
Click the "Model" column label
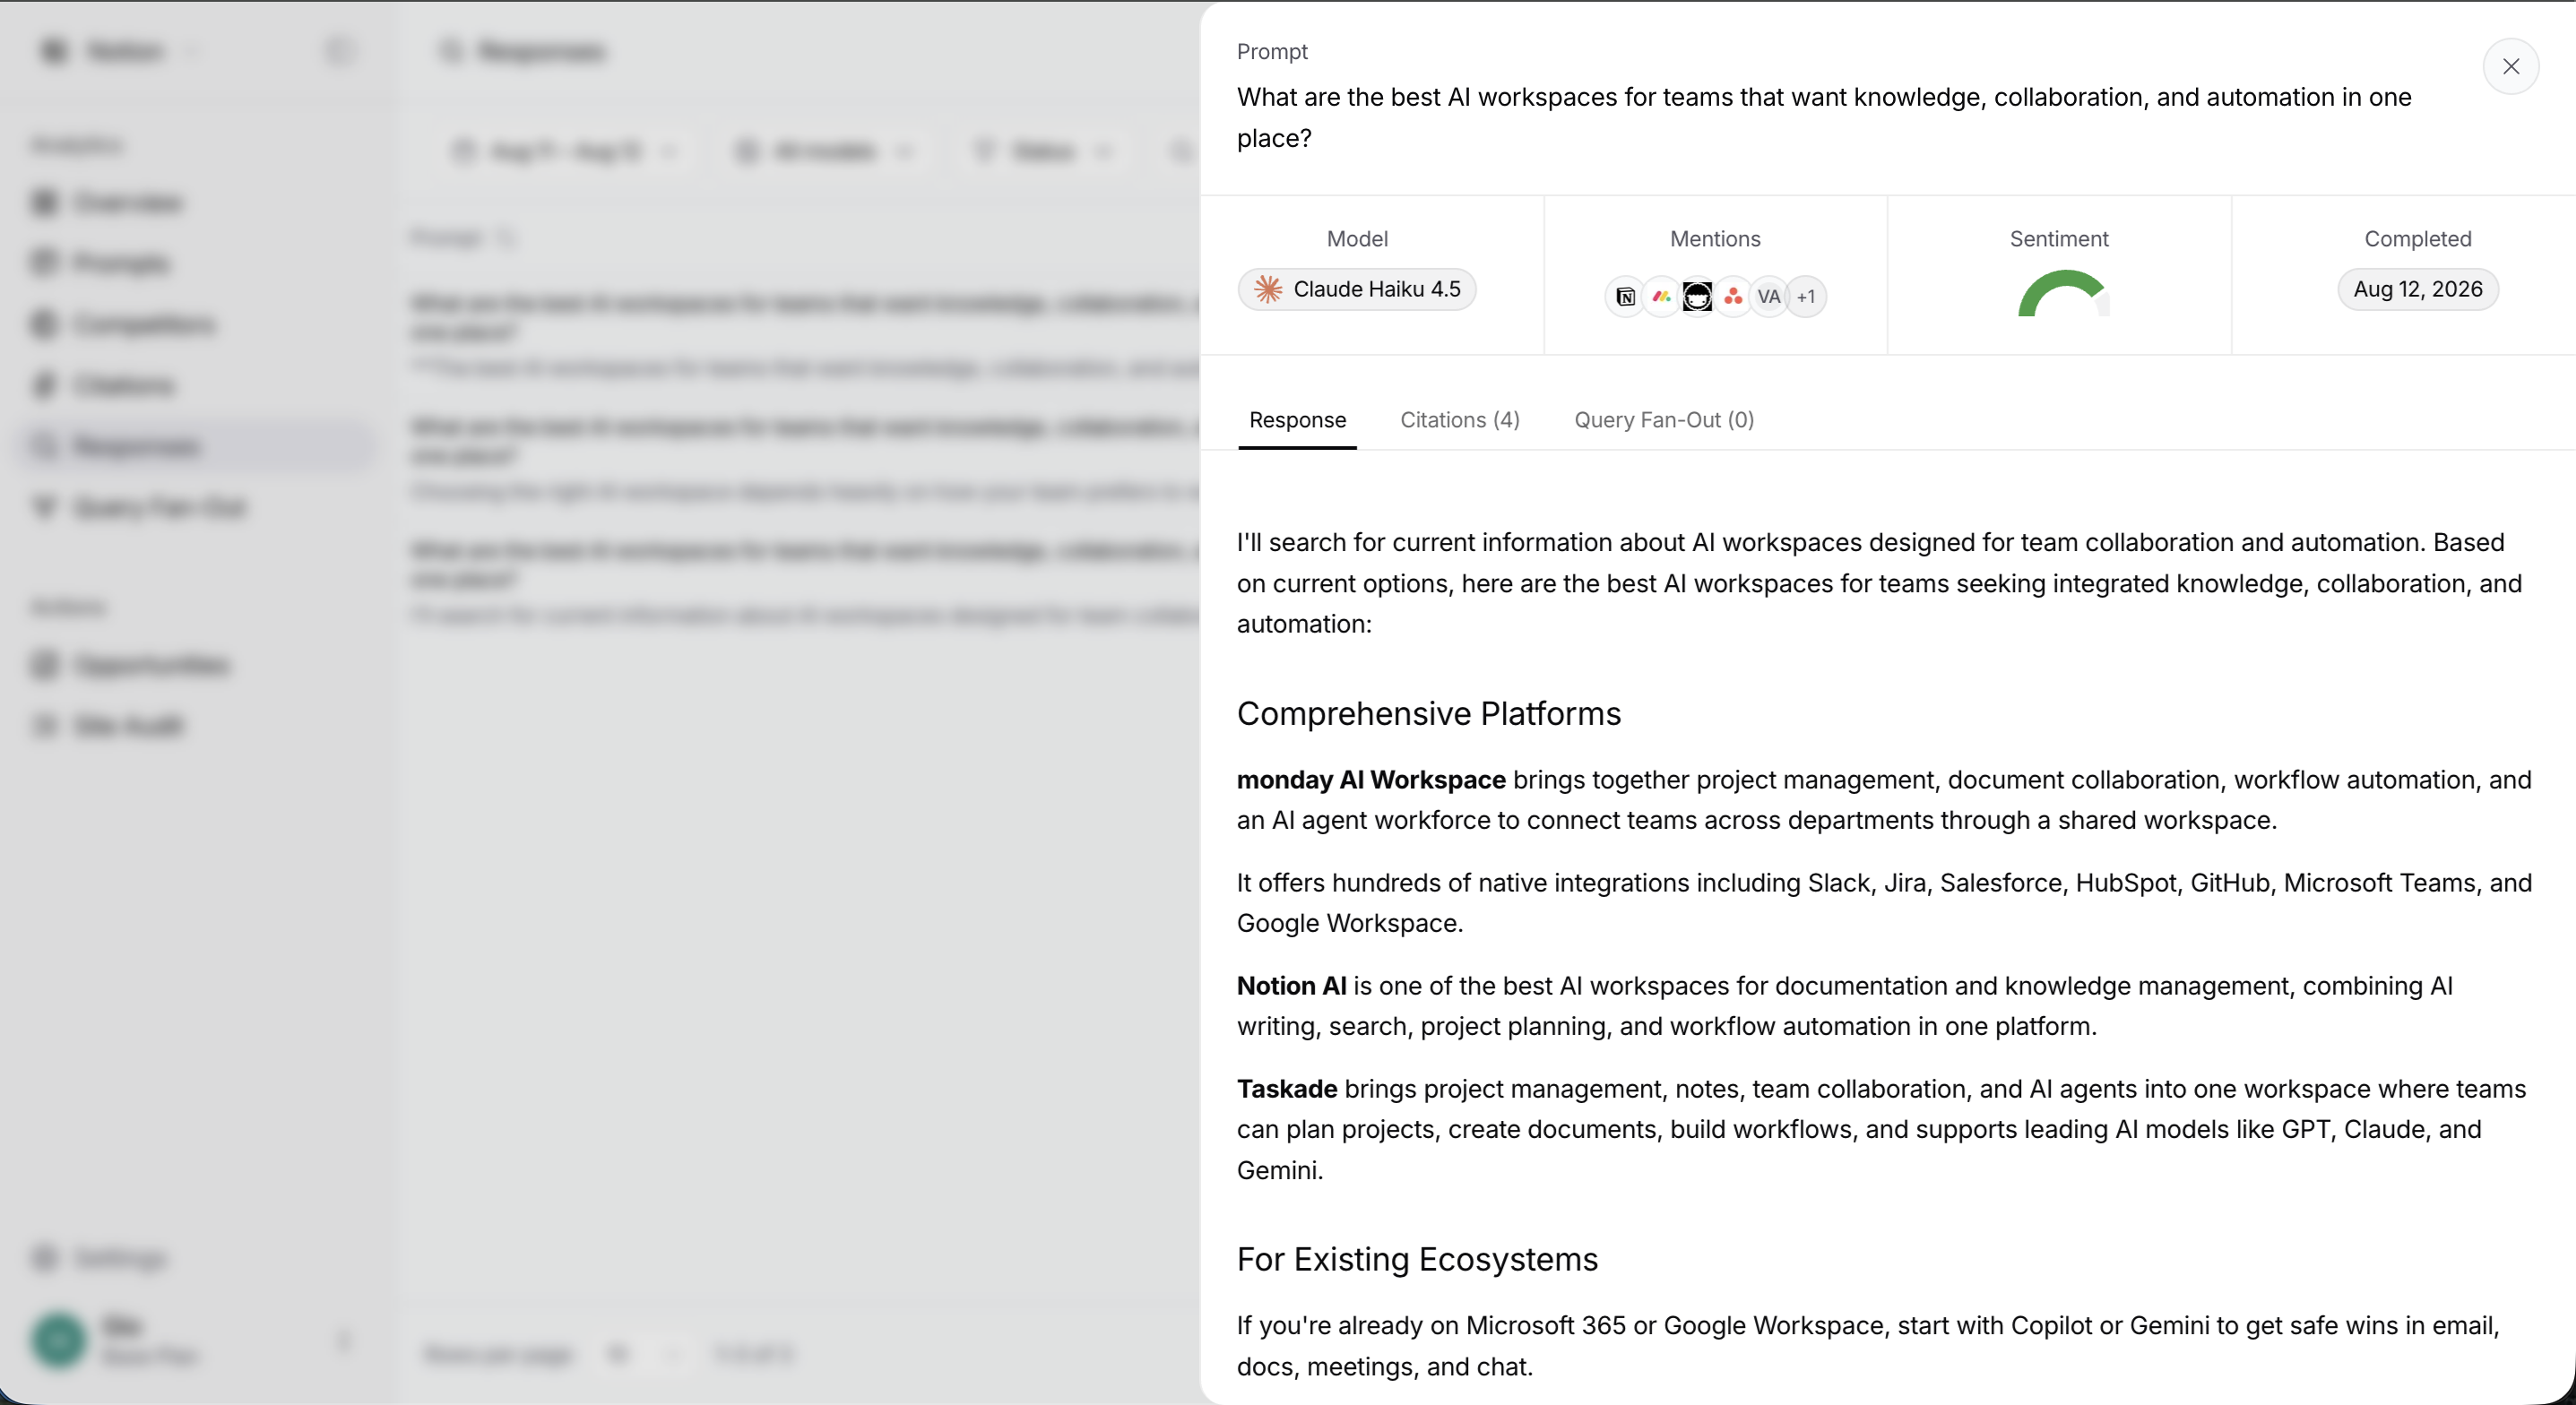1357,239
